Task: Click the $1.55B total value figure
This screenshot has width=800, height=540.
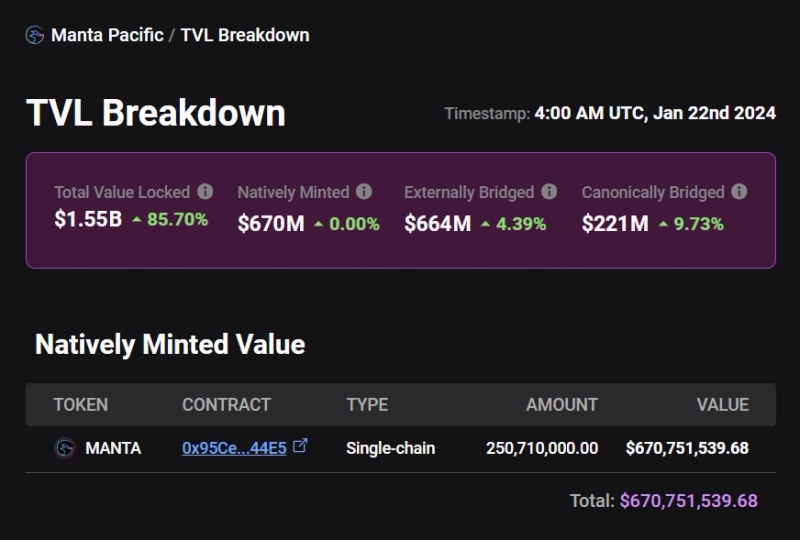Action: tap(88, 220)
